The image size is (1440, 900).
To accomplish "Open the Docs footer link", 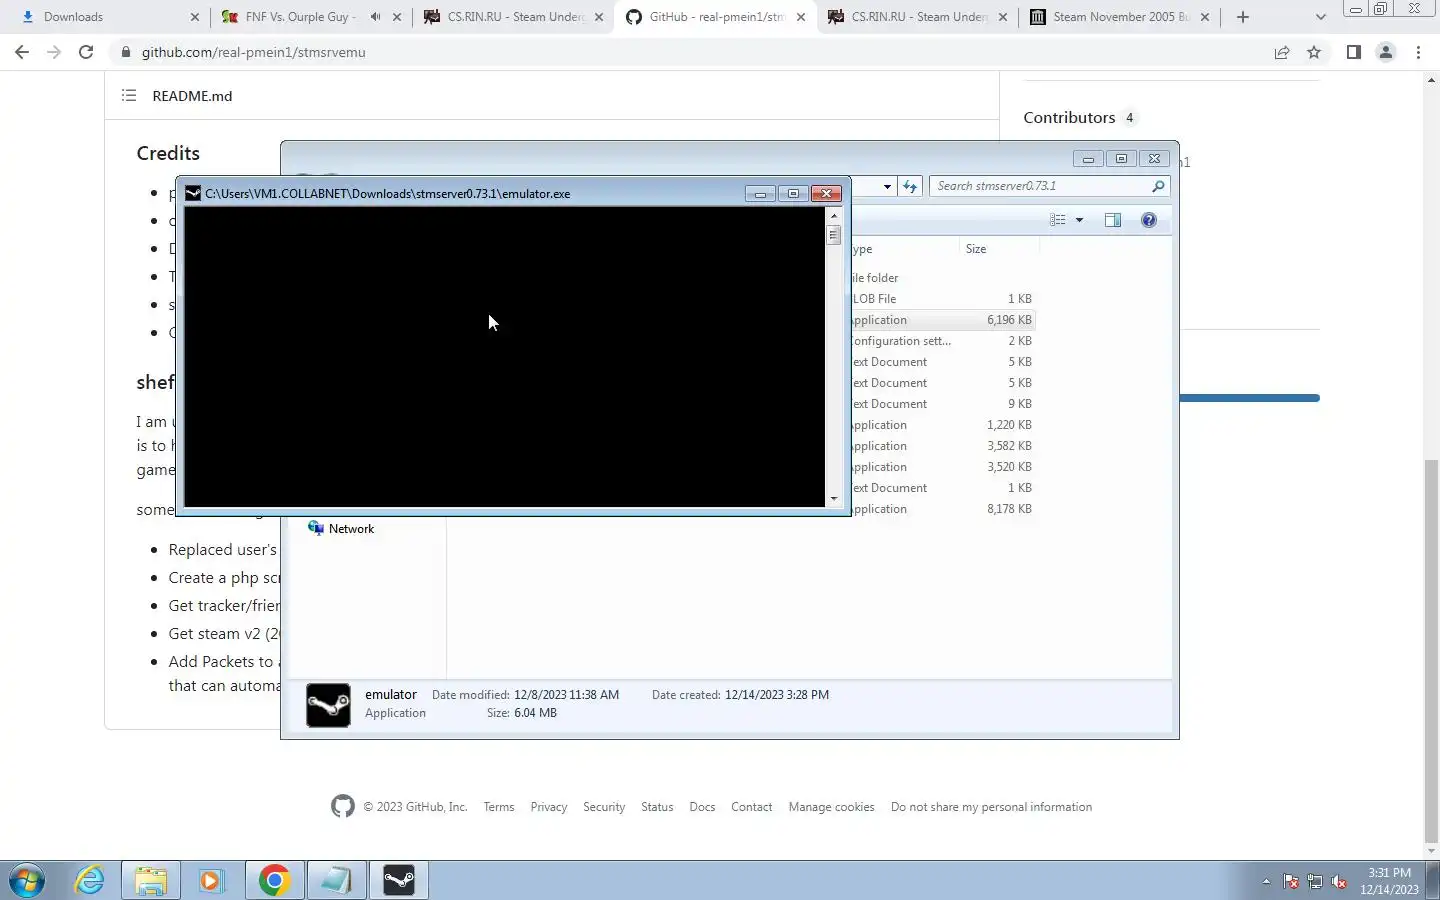I will (x=702, y=807).
